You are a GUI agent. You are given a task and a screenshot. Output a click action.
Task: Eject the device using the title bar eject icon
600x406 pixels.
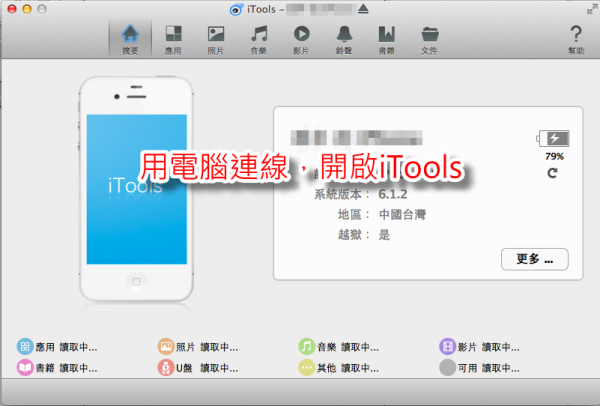click(363, 9)
